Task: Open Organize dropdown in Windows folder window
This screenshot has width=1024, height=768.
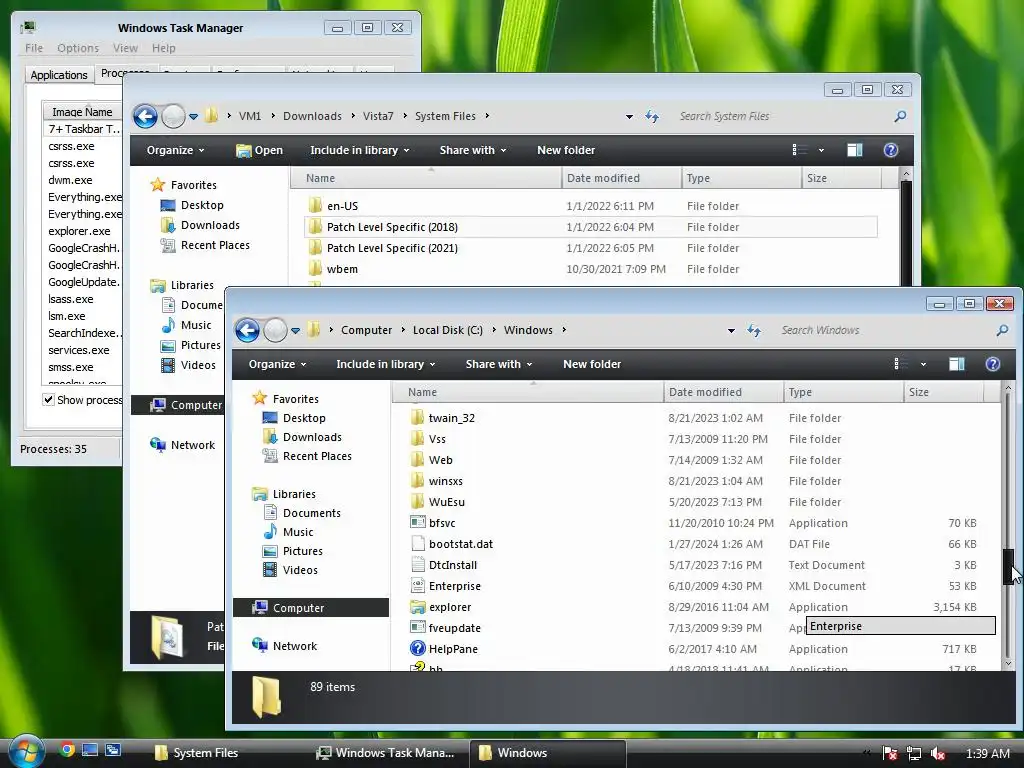Action: [x=277, y=364]
